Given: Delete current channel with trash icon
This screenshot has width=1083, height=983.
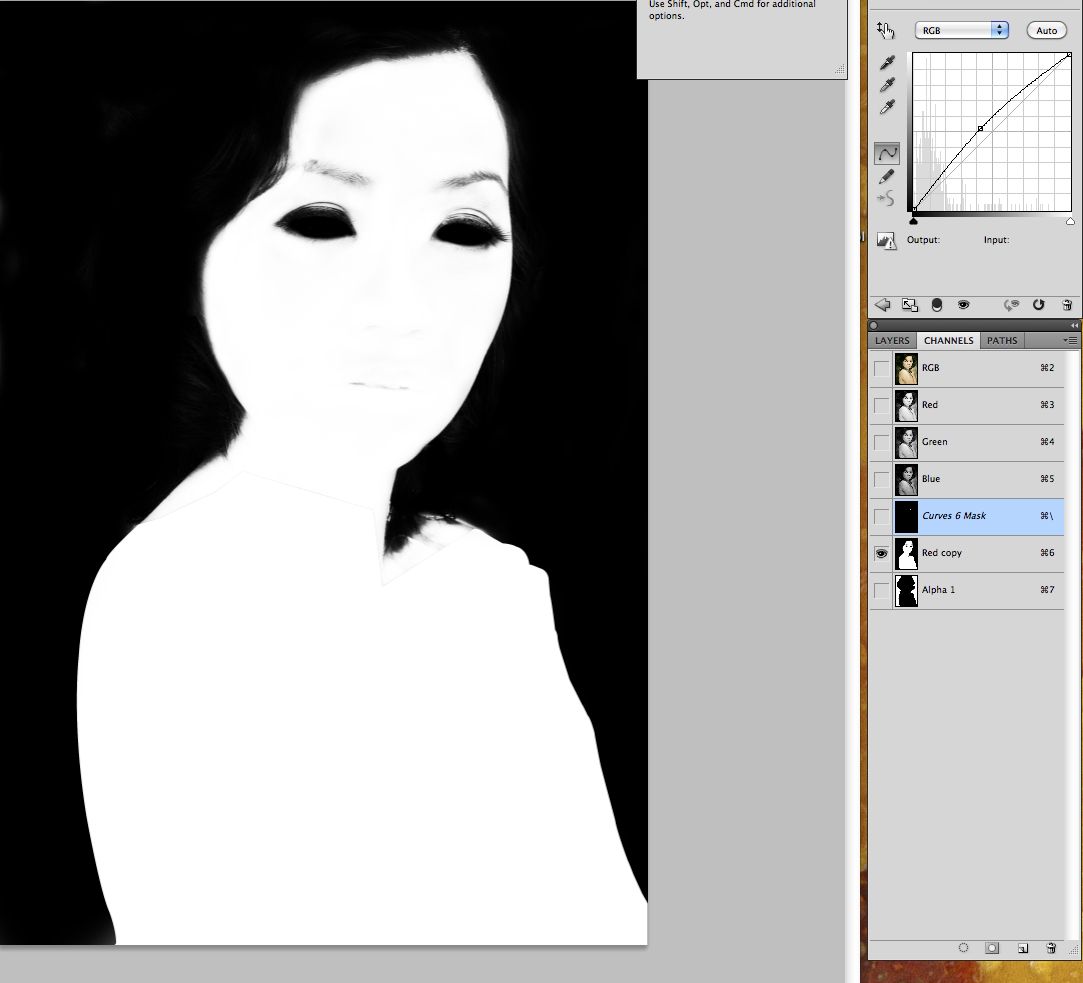Looking at the screenshot, I should pyautogui.click(x=1051, y=947).
